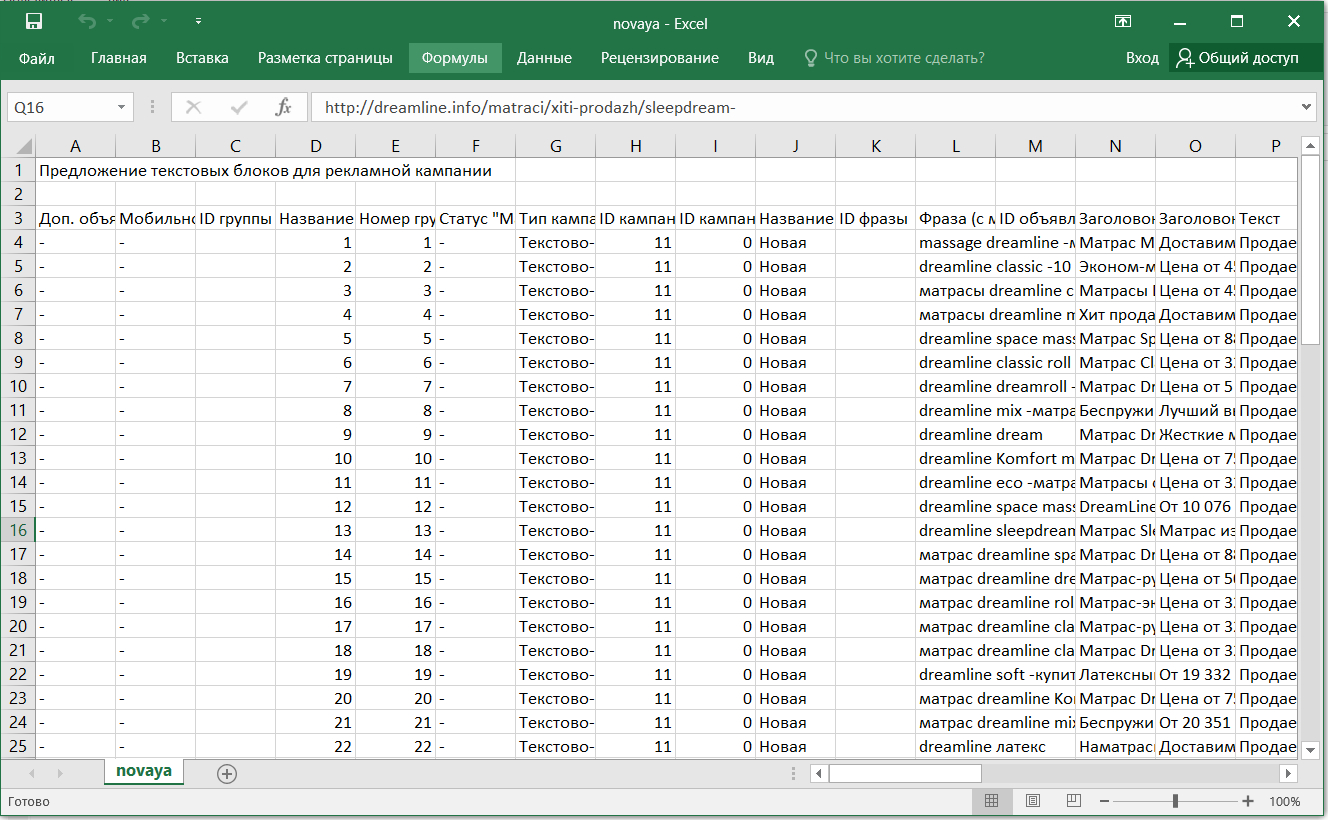Image resolution: width=1328 pixels, height=820 pixels.
Task: Click the Что вы хотите сделать search field
Action: (x=903, y=58)
